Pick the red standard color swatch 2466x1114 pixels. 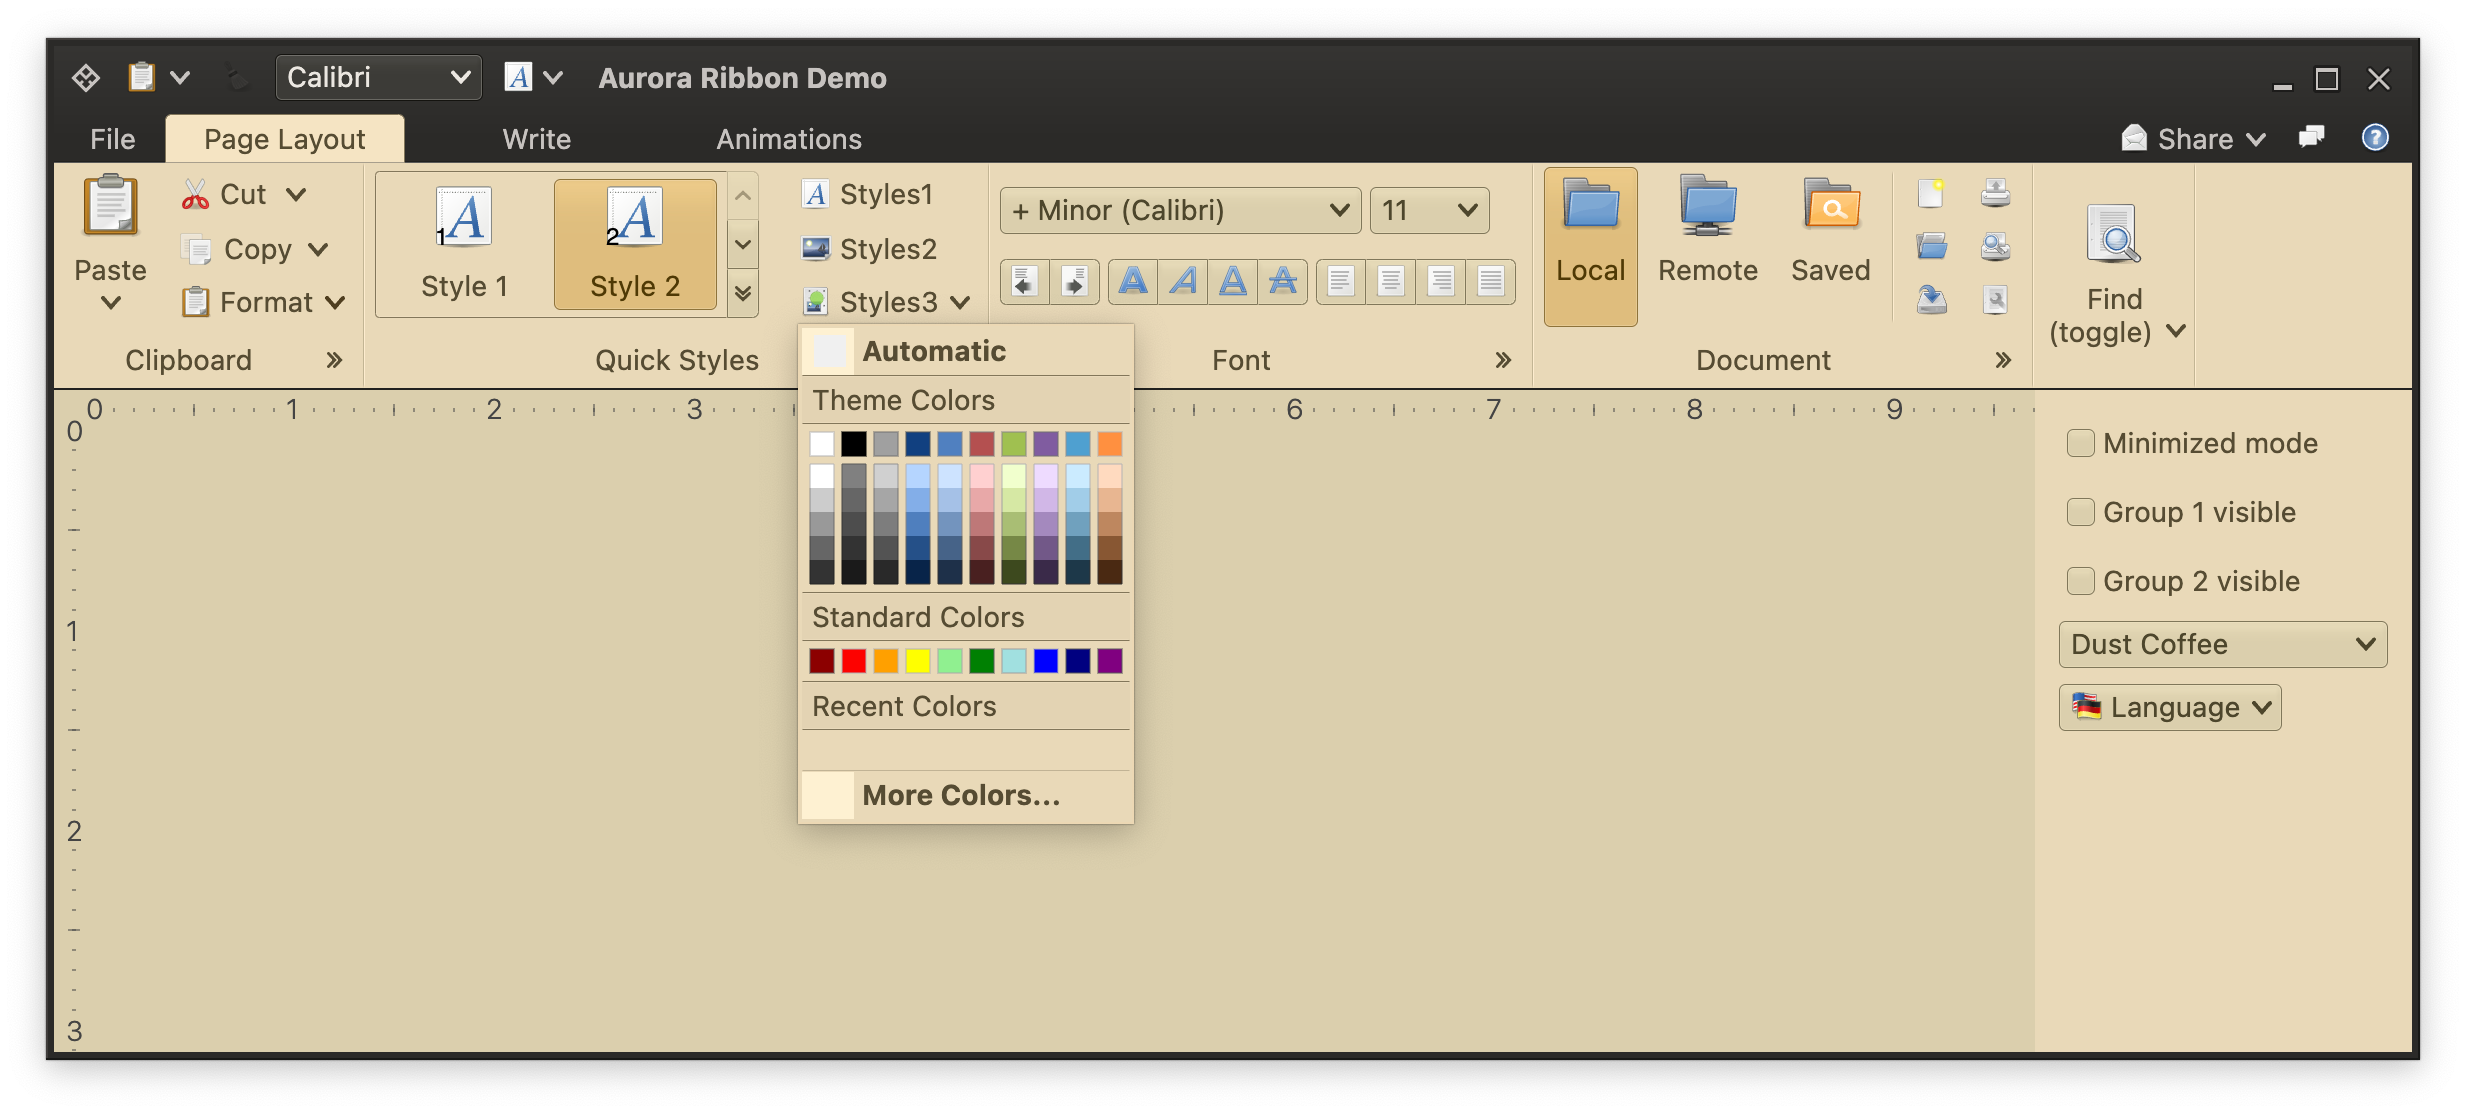pyautogui.click(x=854, y=661)
